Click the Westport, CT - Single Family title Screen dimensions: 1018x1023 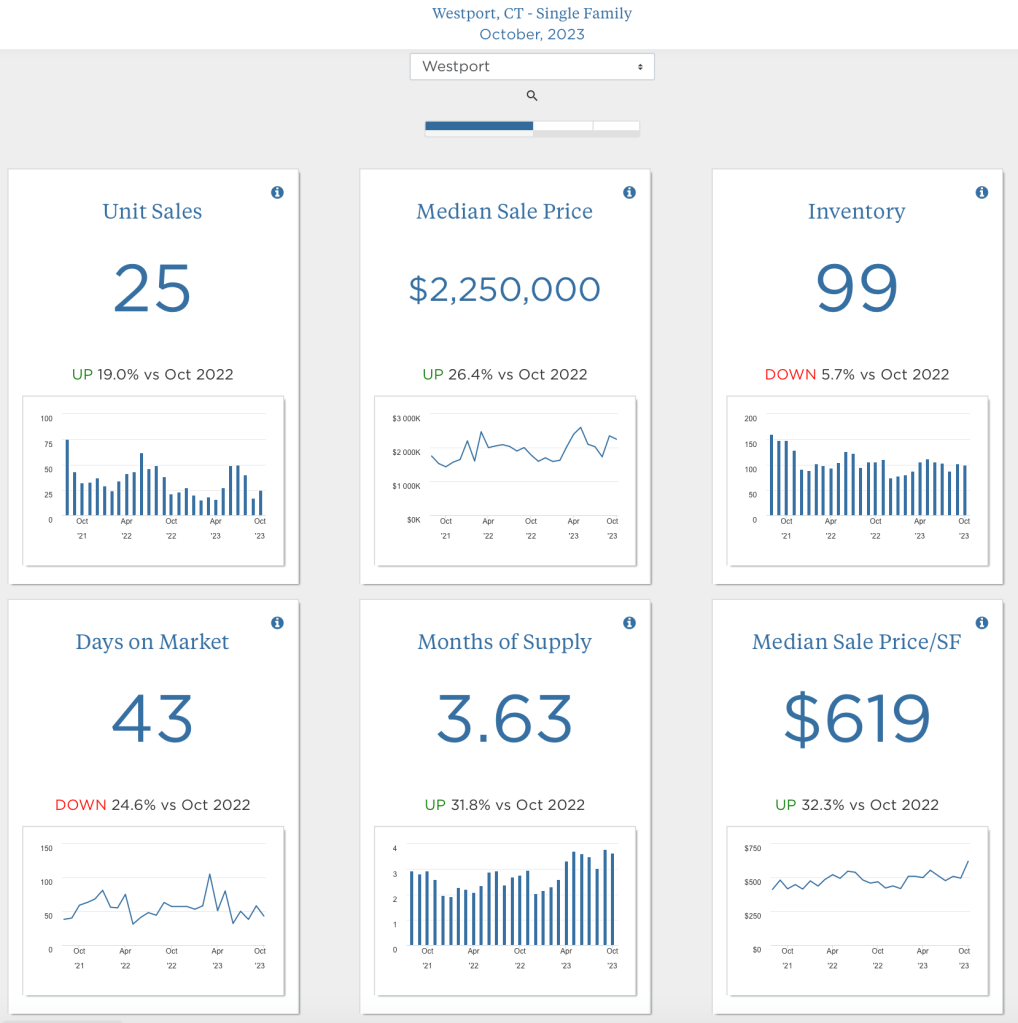point(532,14)
